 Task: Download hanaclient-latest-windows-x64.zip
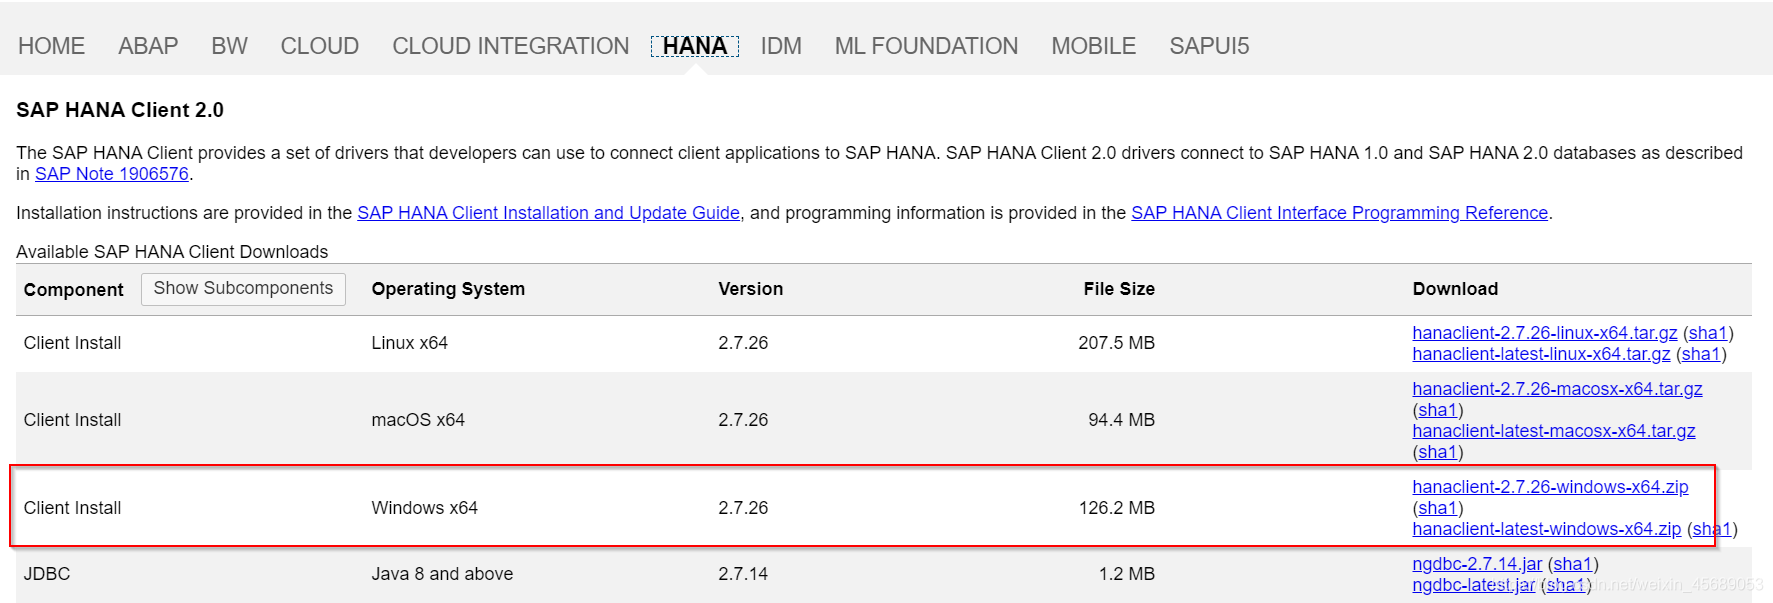1546,529
